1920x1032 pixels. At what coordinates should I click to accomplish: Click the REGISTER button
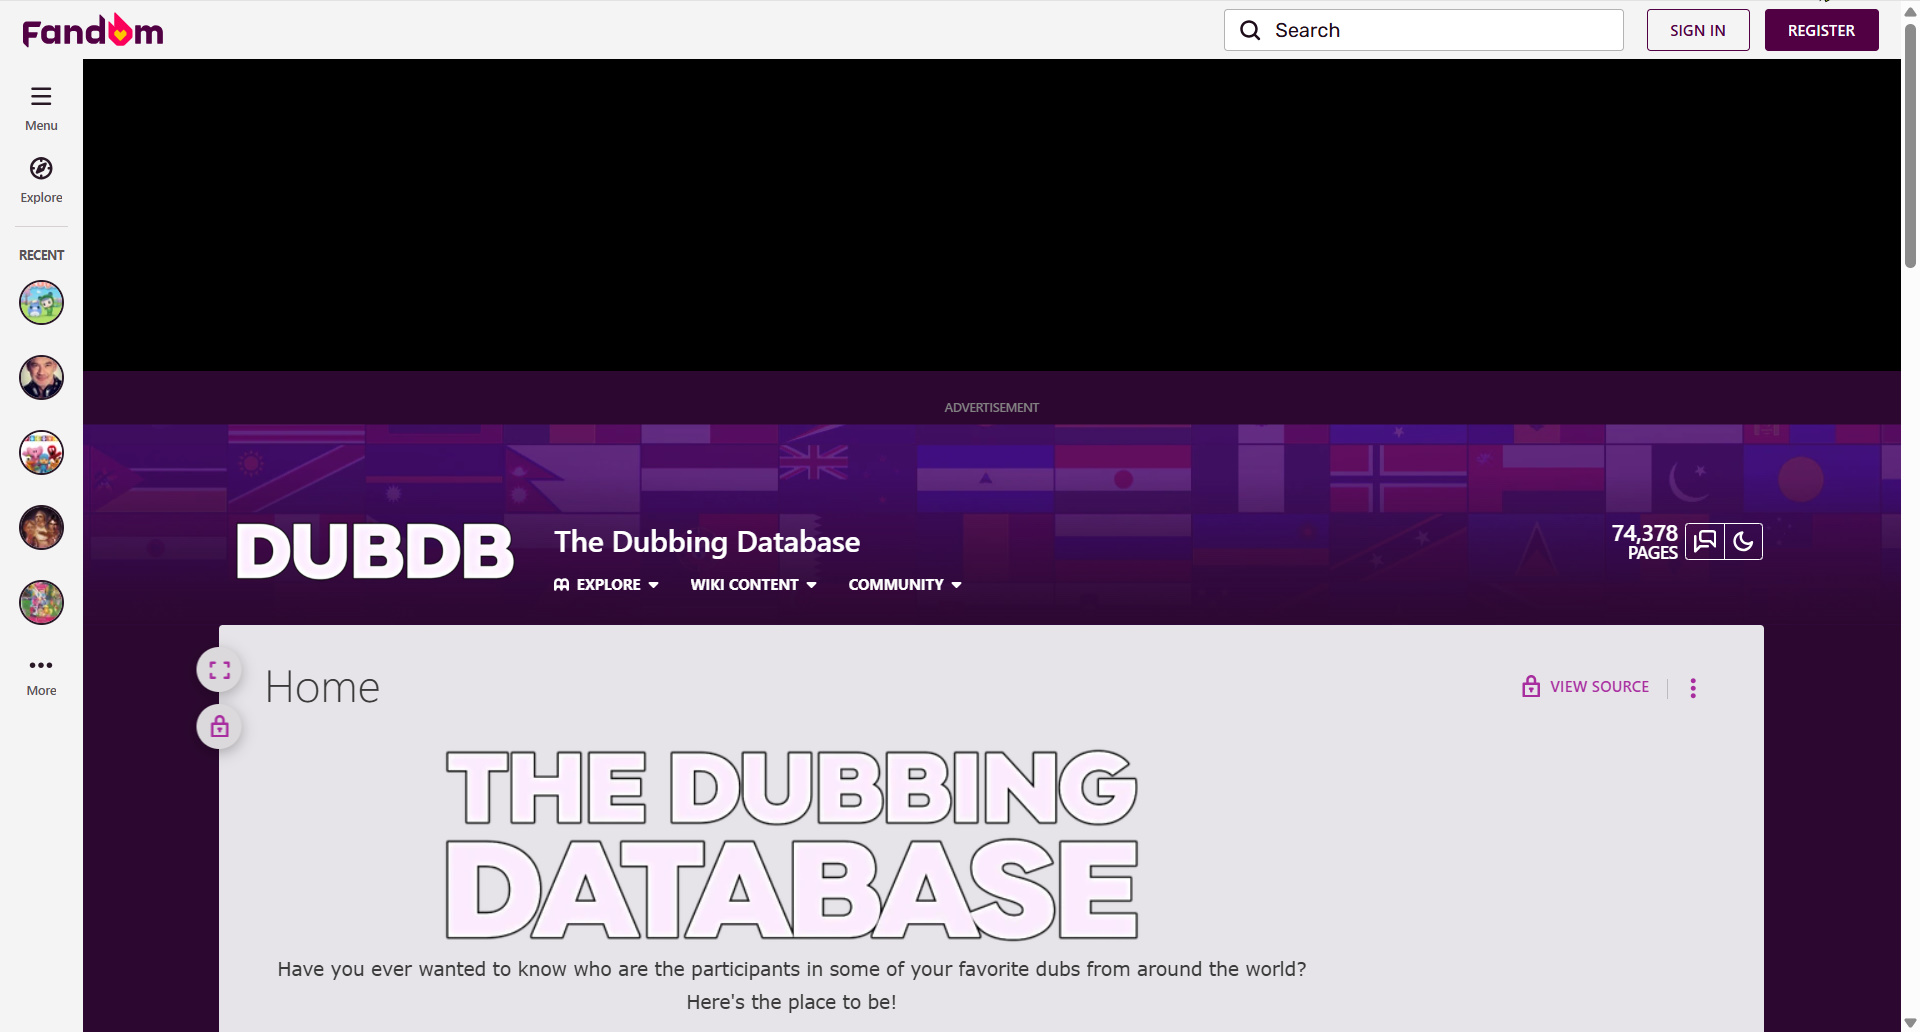click(1821, 31)
